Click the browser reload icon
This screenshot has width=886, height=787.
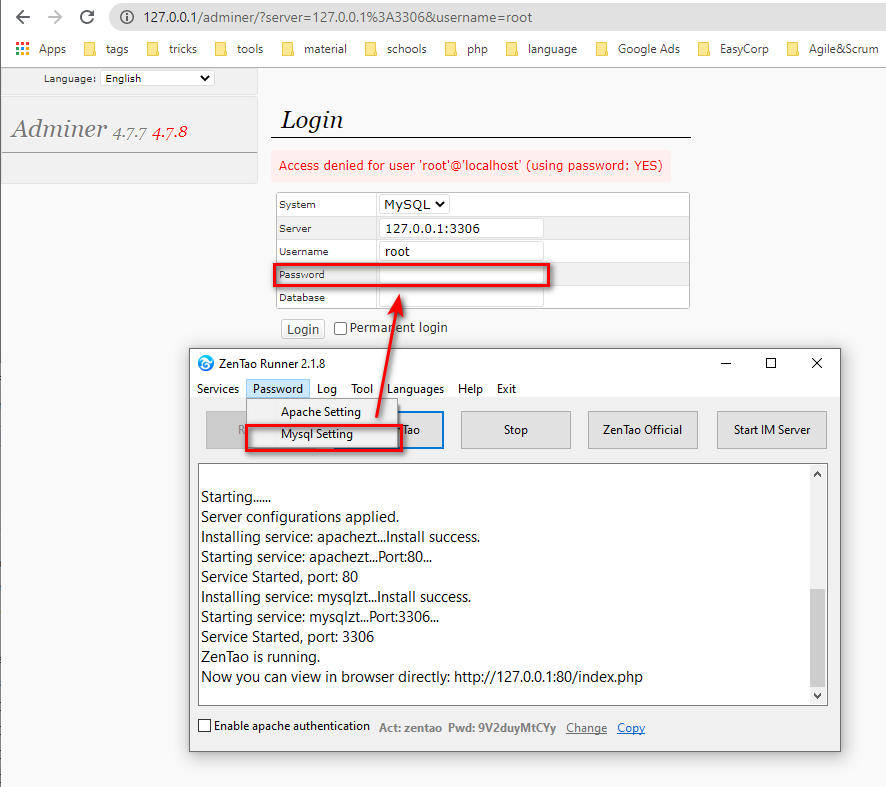click(x=87, y=17)
